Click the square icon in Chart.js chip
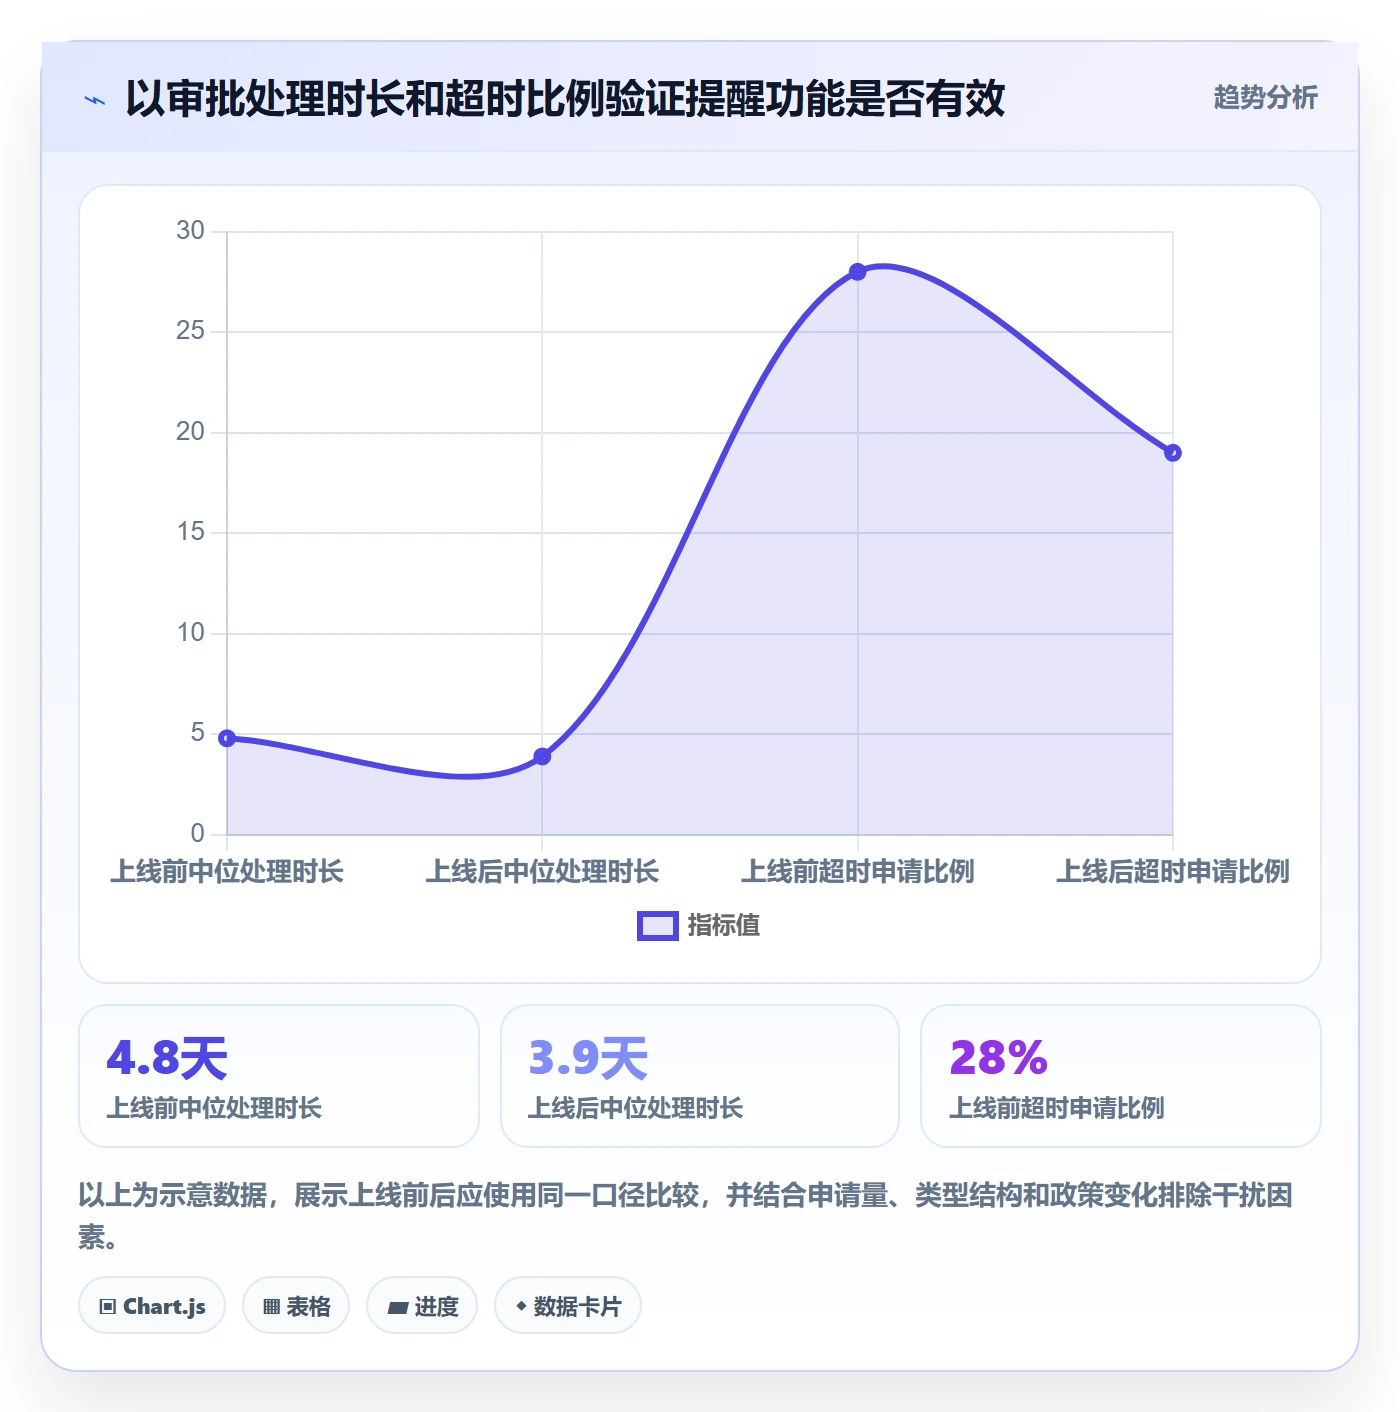Viewport: 1400px width, 1412px height. (x=108, y=1307)
